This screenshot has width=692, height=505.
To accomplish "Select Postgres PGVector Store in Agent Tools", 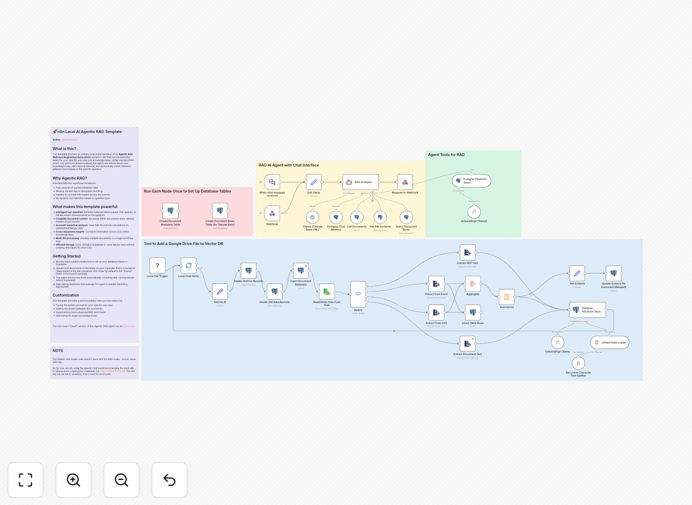I will coord(471,181).
